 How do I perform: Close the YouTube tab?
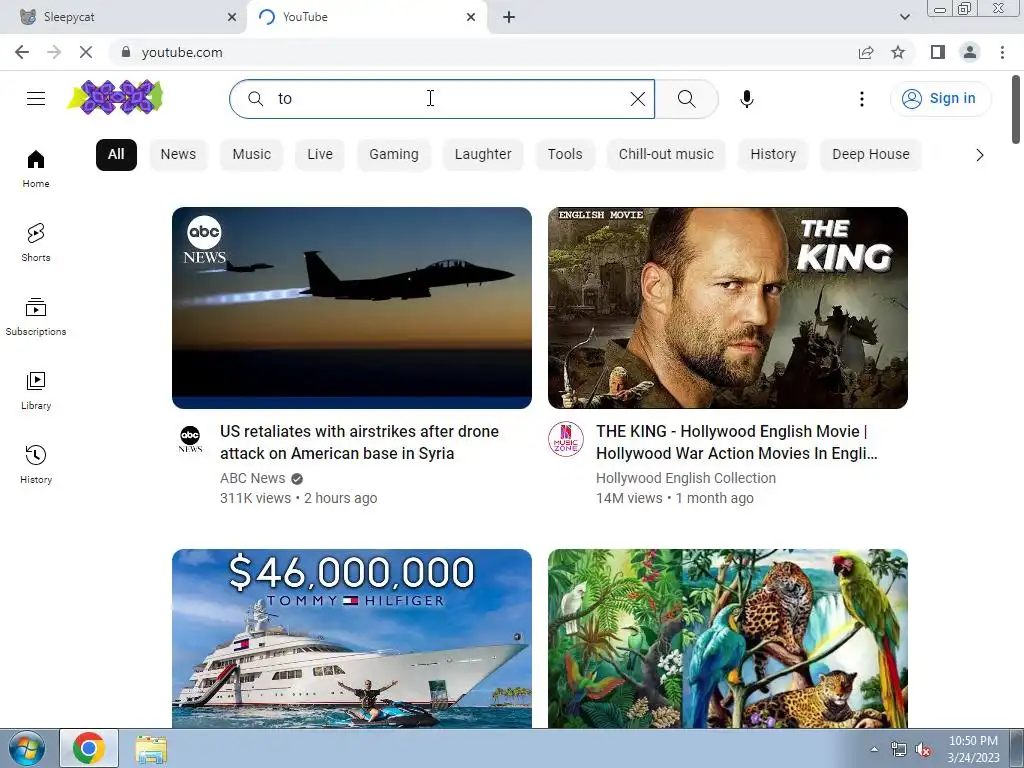click(x=471, y=17)
